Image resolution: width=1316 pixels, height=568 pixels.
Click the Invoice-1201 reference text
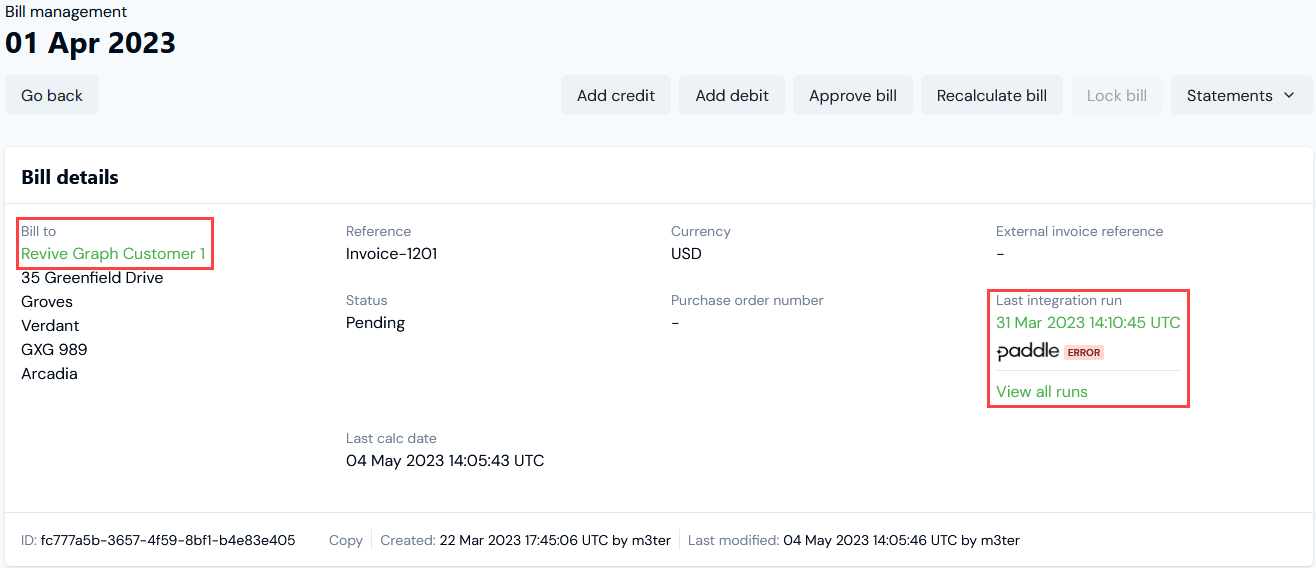392,253
